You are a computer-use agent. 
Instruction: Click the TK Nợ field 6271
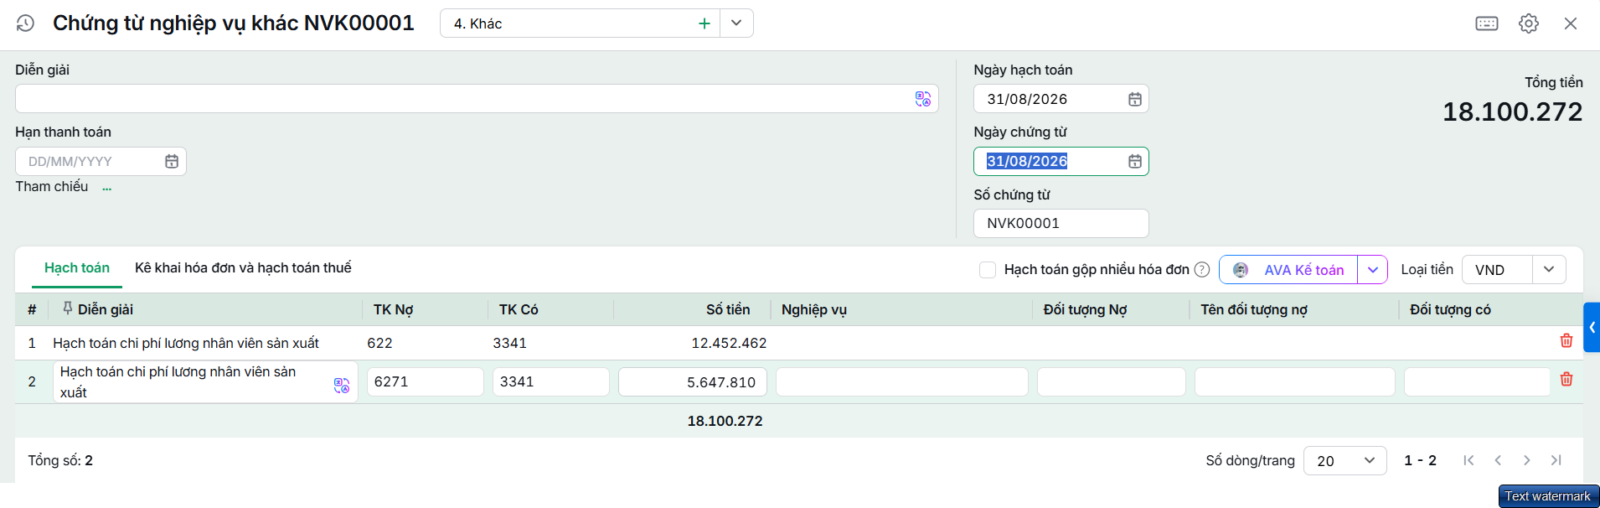click(425, 382)
